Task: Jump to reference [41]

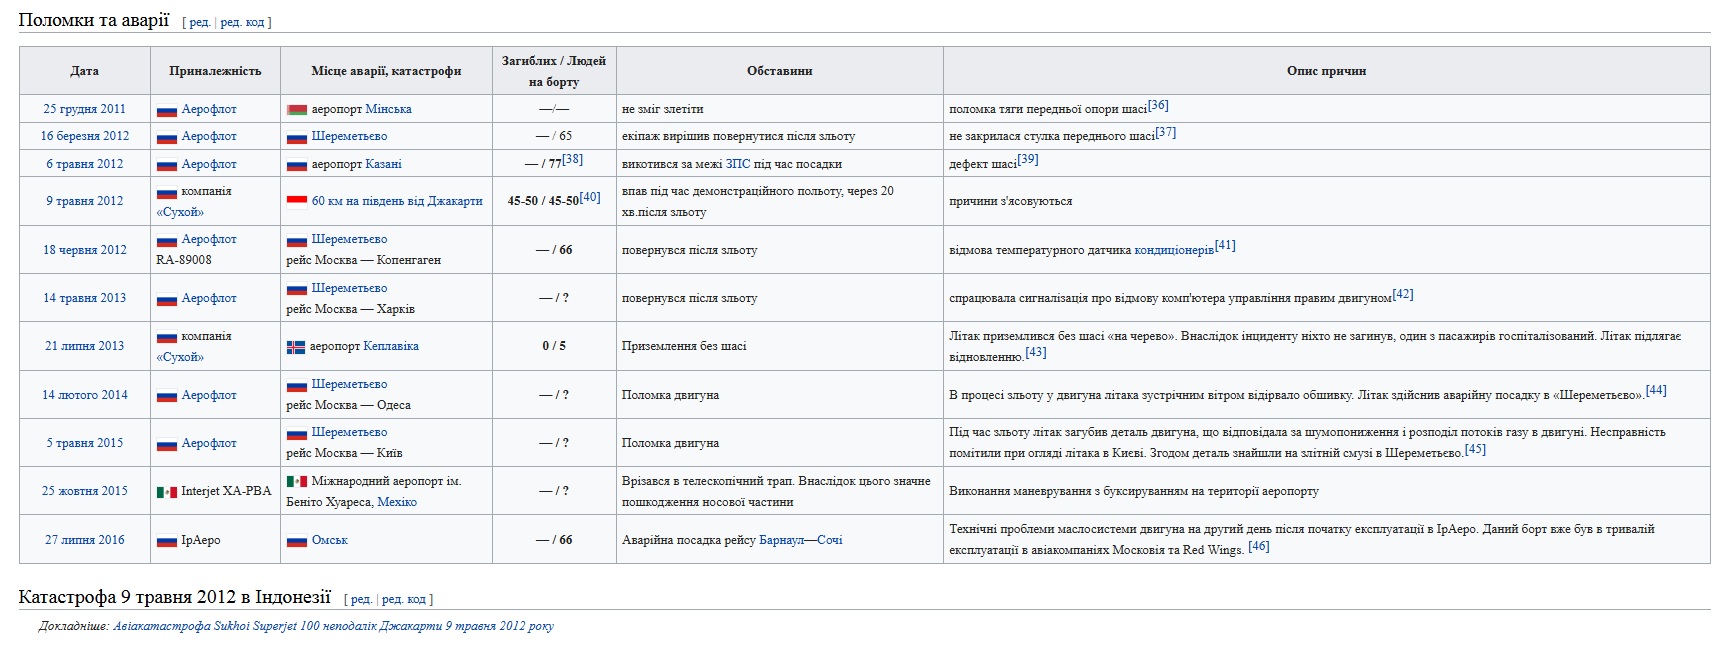Action: pos(1225,245)
